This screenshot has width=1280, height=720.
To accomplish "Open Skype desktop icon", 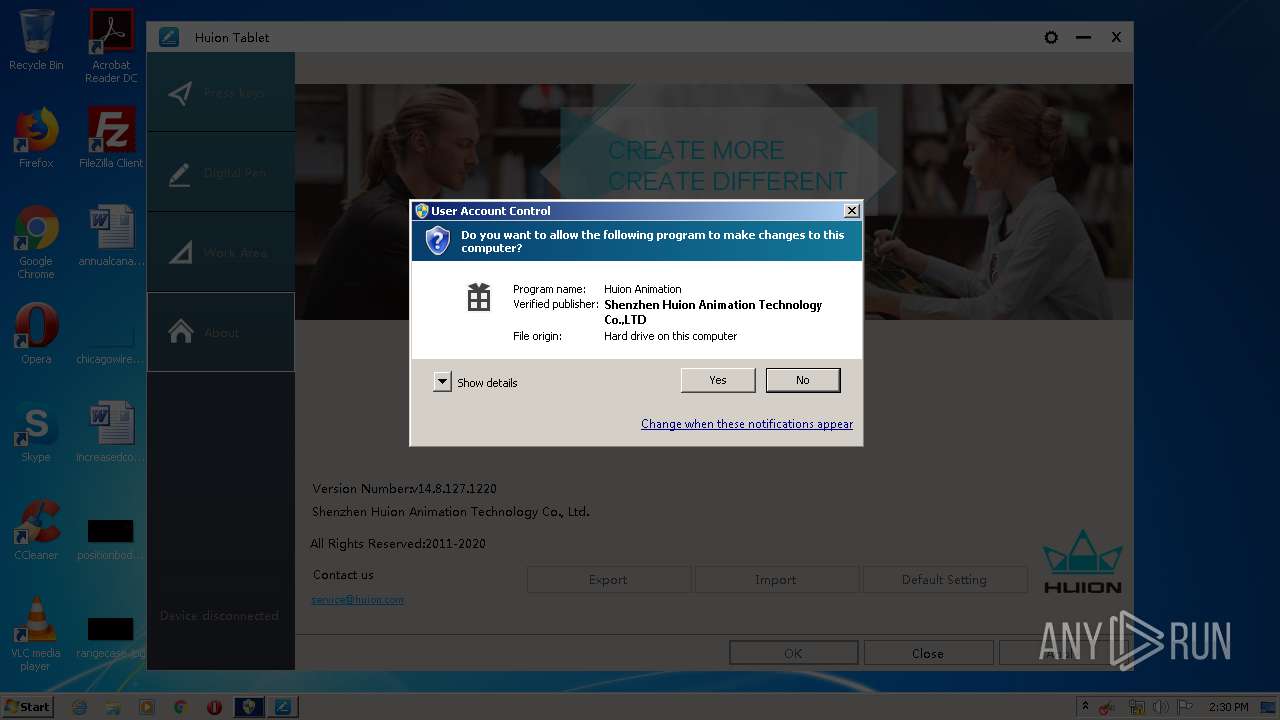I will pyautogui.click(x=36, y=433).
